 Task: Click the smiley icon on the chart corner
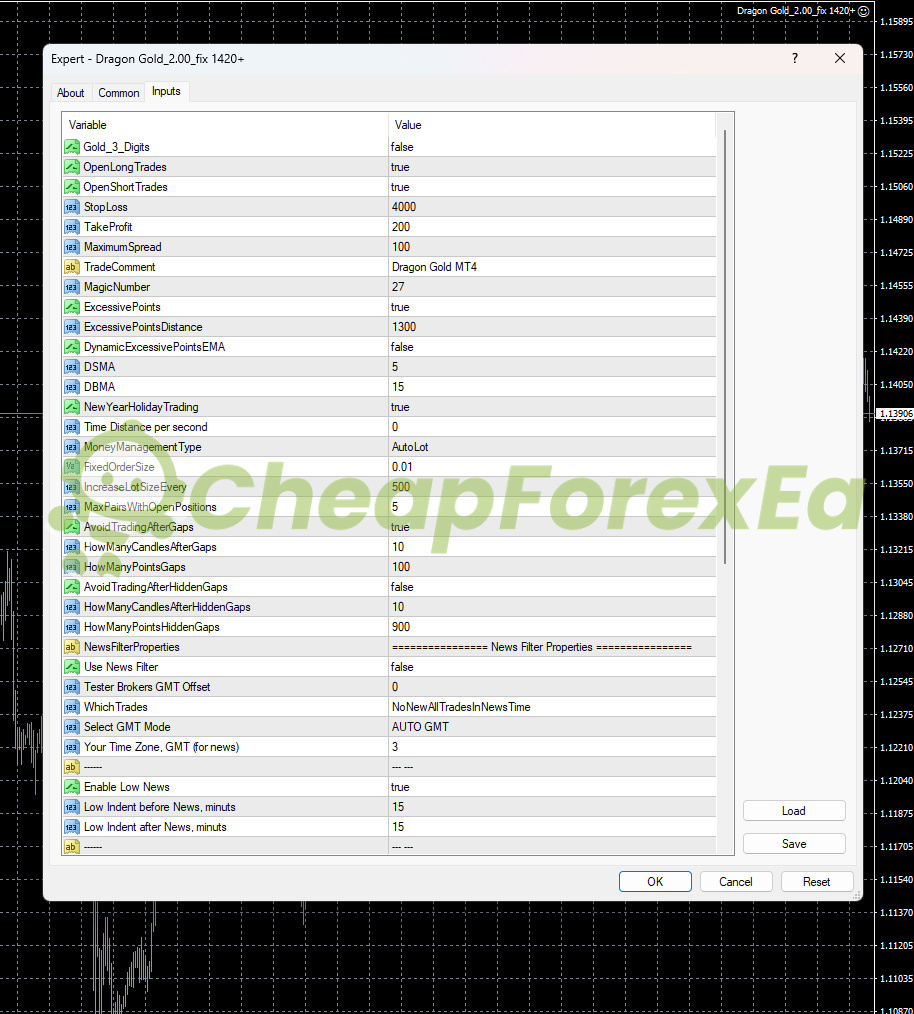coord(863,11)
